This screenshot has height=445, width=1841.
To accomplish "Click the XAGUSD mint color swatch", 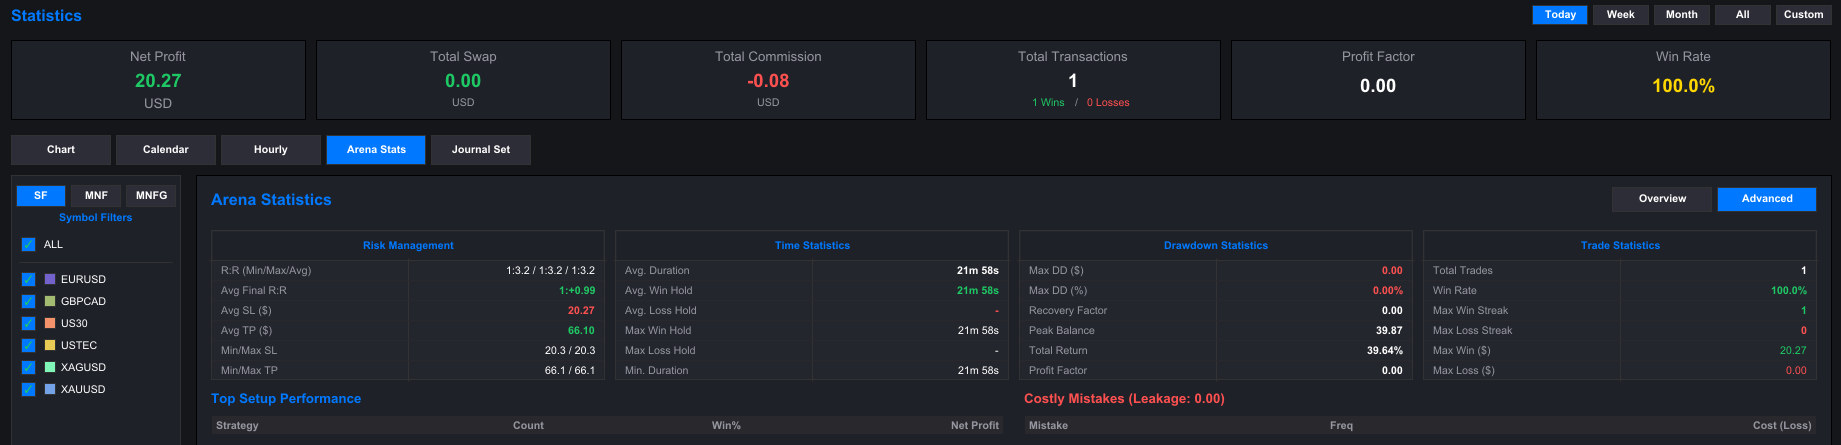I will (50, 367).
